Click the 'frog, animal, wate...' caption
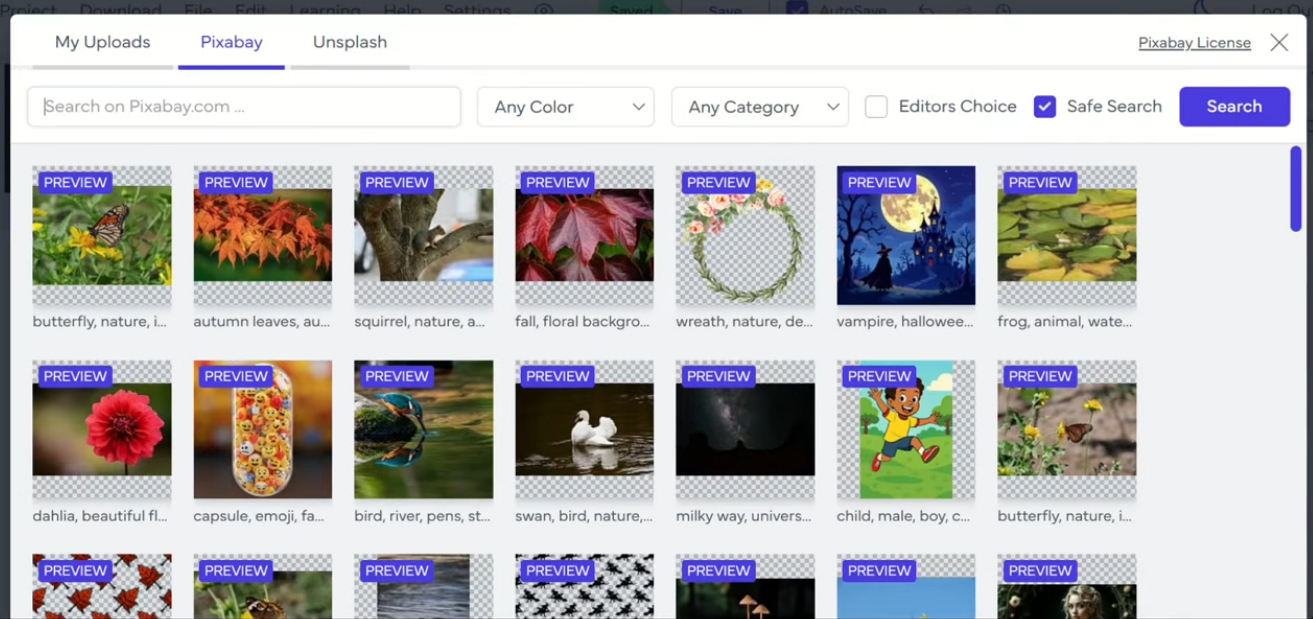The width and height of the screenshot is (1313, 619). tap(1065, 322)
